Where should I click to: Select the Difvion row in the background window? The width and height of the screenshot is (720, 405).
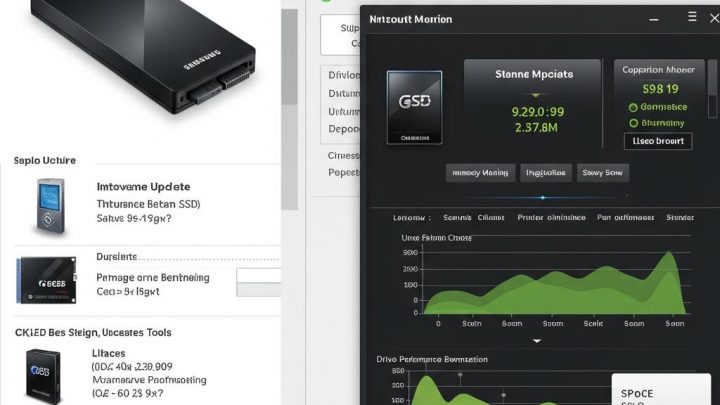pos(343,75)
